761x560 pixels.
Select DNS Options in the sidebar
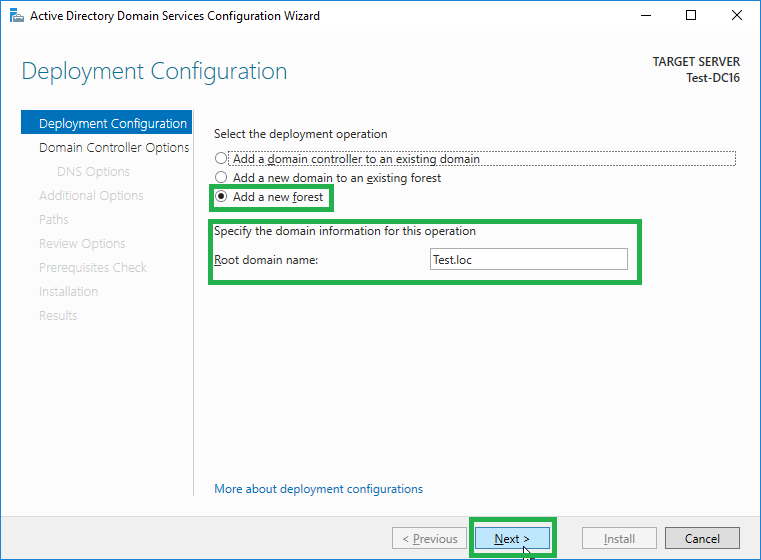[93, 171]
